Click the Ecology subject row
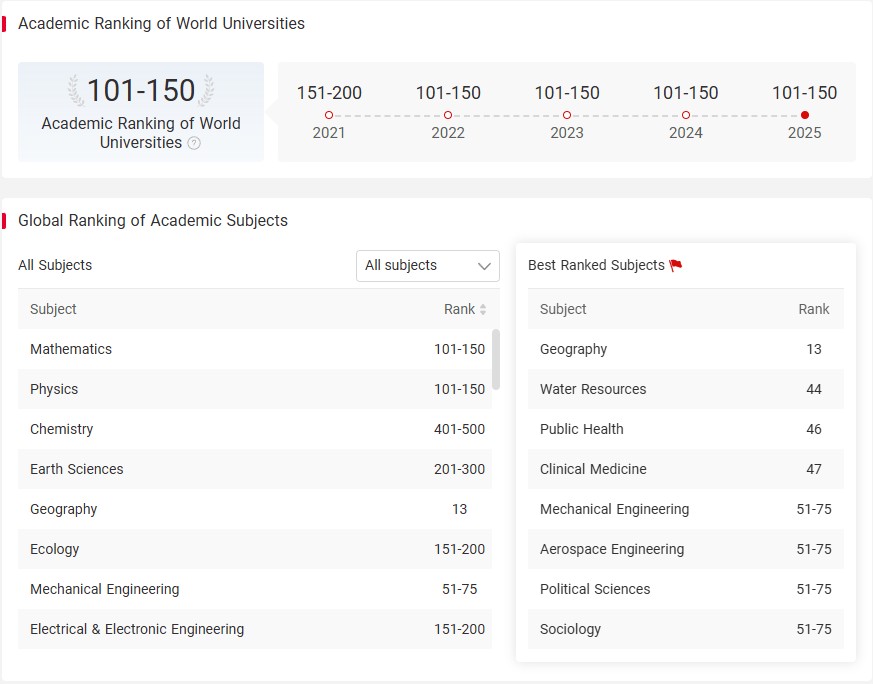The height and width of the screenshot is (684, 873). click(x=255, y=549)
